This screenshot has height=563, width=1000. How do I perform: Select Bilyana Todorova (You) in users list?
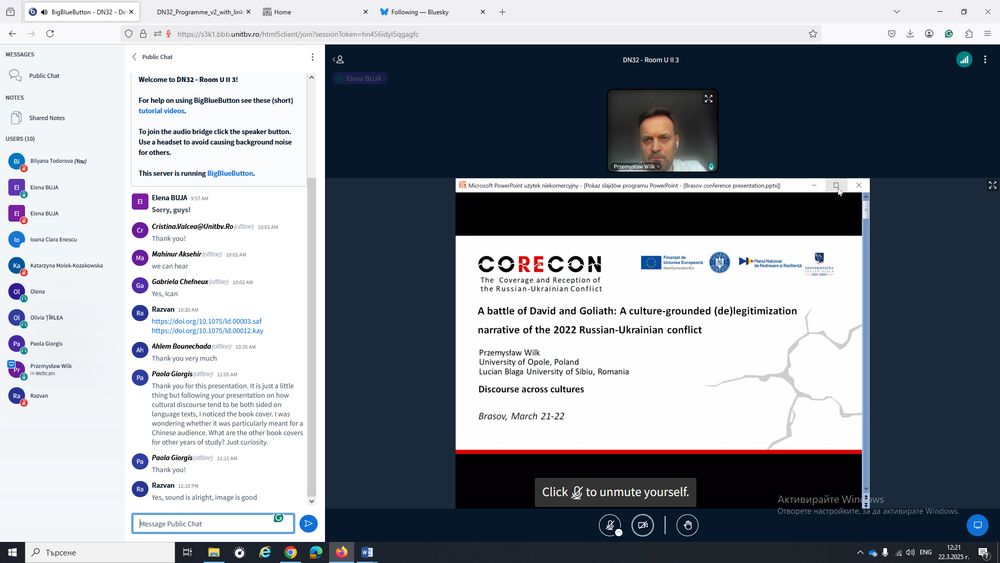tap(57, 161)
